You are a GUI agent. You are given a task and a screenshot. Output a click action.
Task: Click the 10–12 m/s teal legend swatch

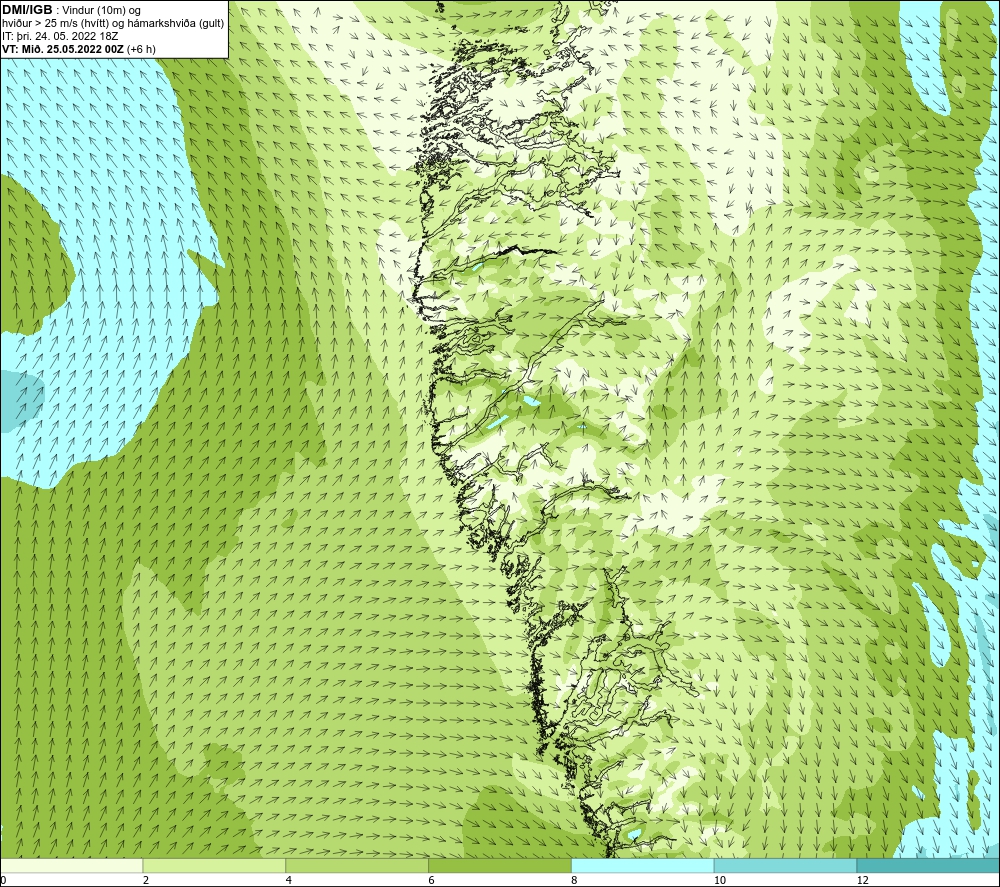tap(786, 865)
